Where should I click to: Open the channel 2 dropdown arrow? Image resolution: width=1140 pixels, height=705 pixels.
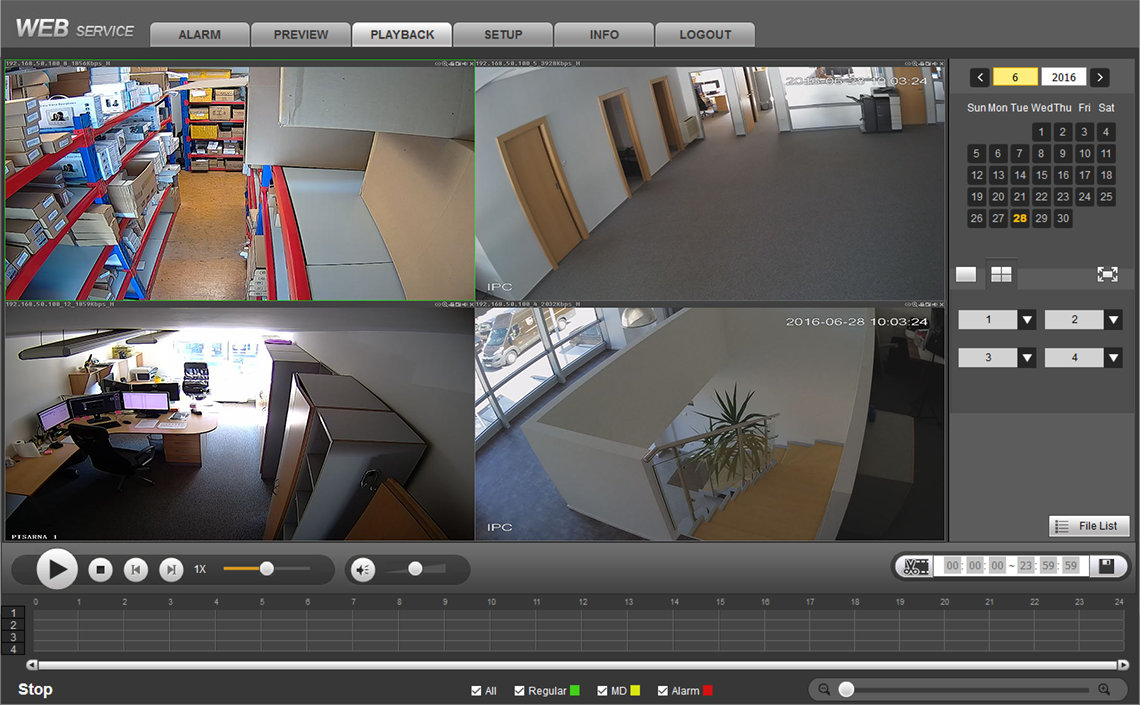pyautogui.click(x=1113, y=320)
